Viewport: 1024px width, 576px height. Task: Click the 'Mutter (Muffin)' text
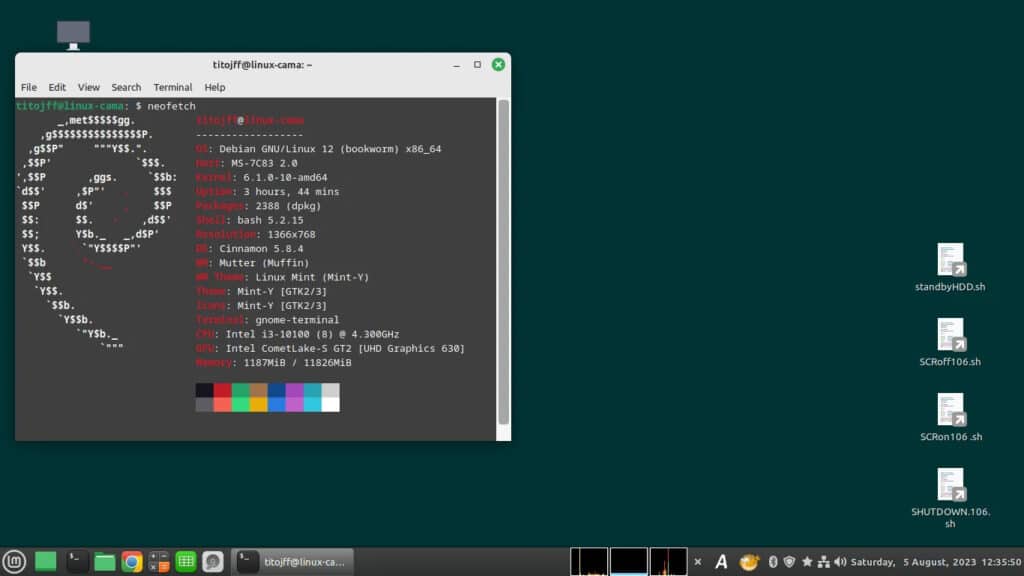(264, 263)
